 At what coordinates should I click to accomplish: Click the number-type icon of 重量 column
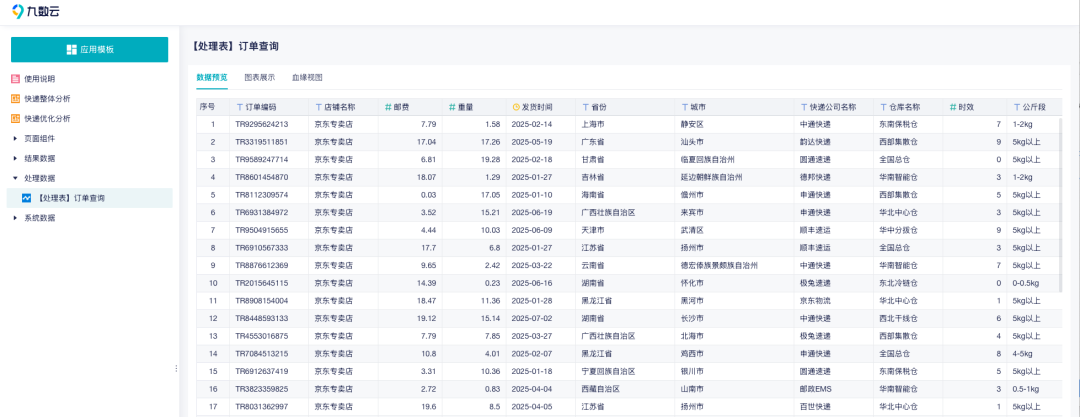(x=452, y=108)
